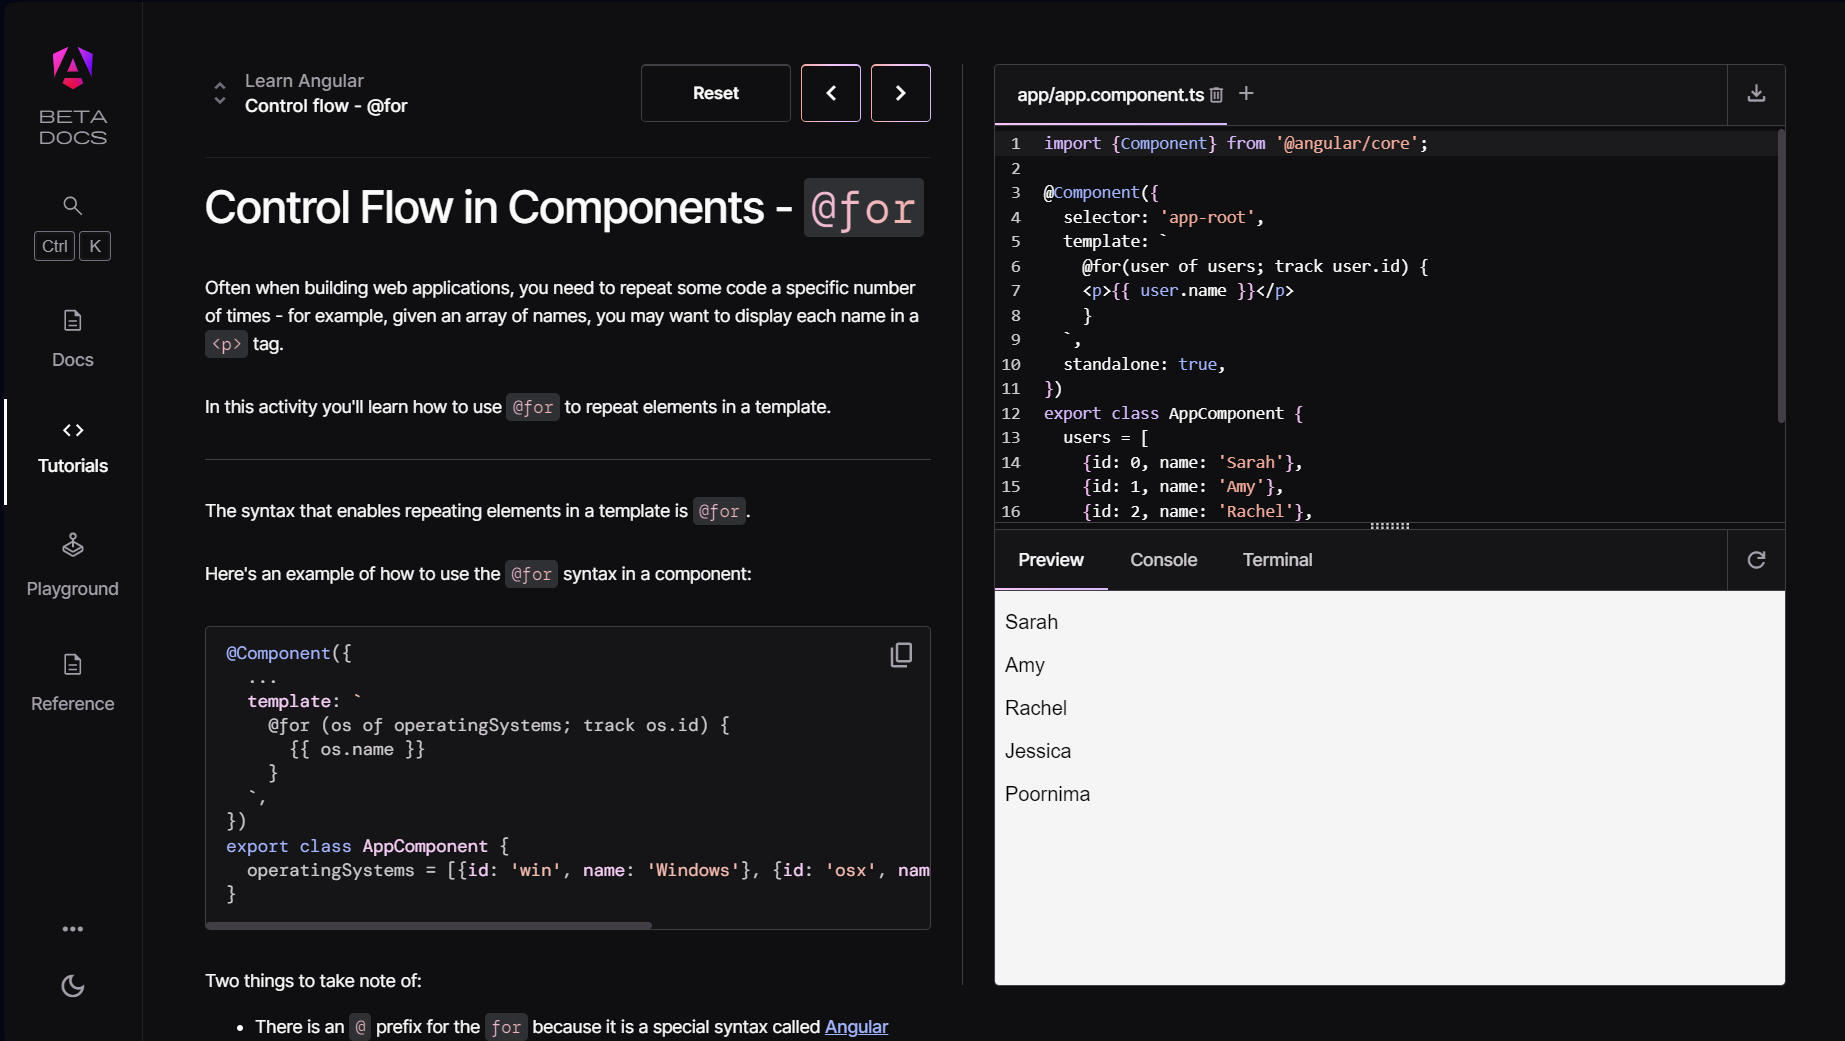Open the Reference document icon
The height and width of the screenshot is (1041, 1845).
click(x=72, y=664)
